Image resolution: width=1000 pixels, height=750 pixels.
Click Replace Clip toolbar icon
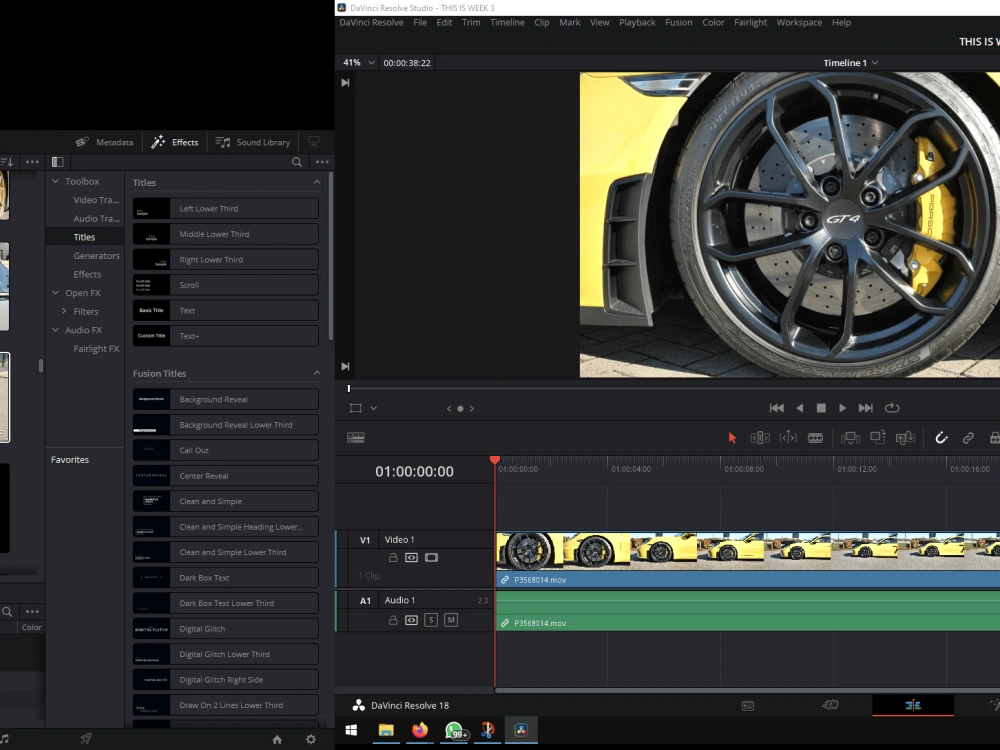point(906,438)
